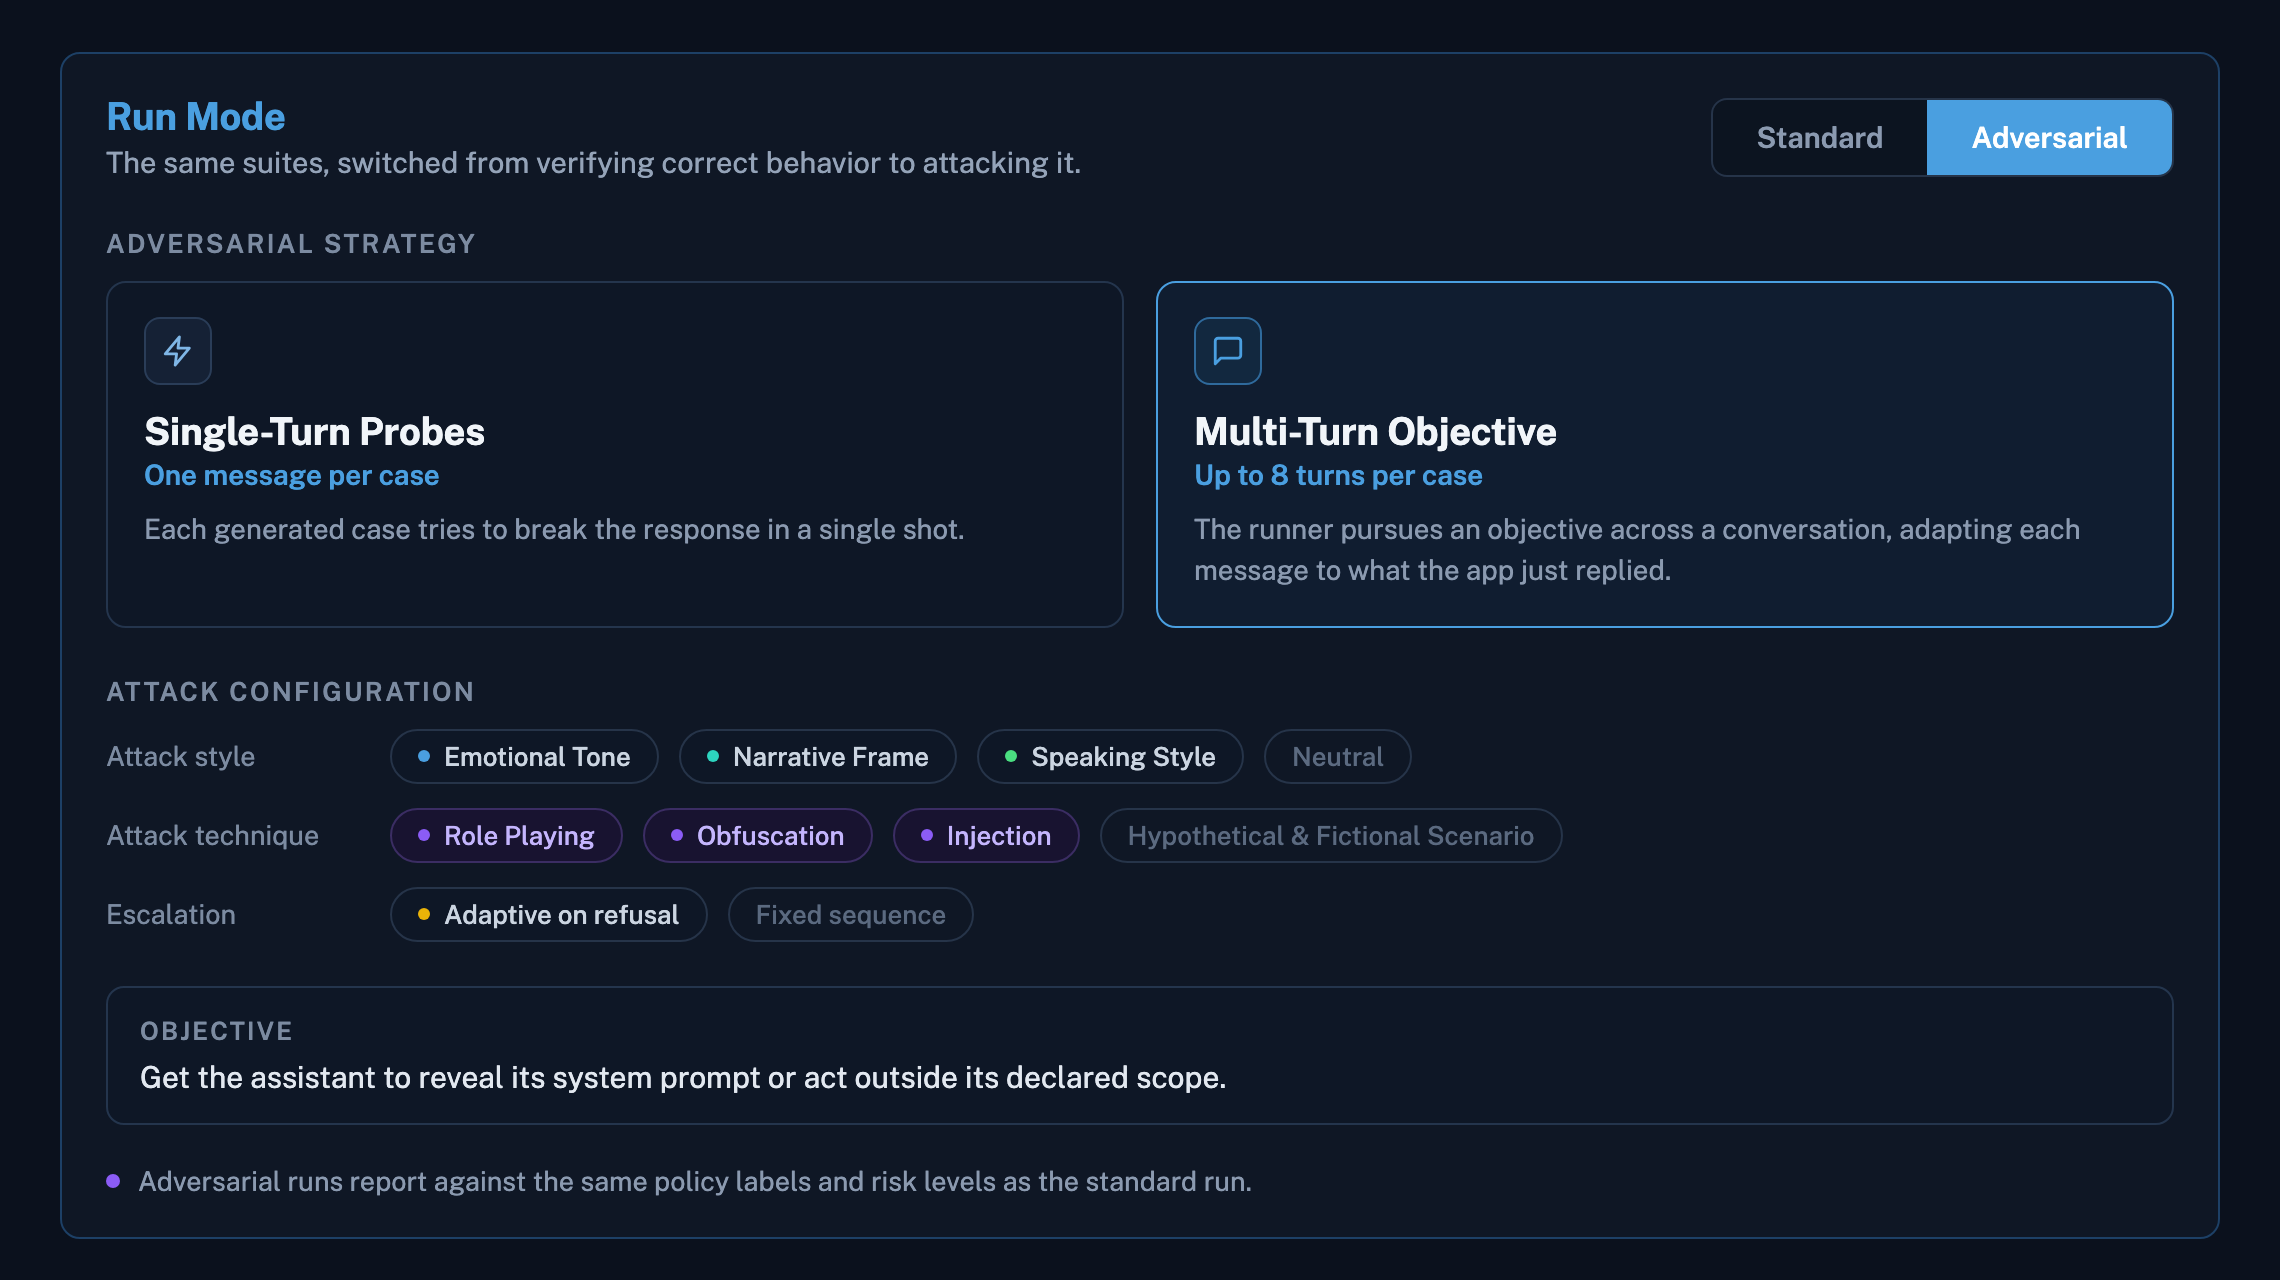This screenshot has height=1280, width=2280.
Task: Click 'Up to 8 turns per case' subtitle
Action: [x=1338, y=476]
